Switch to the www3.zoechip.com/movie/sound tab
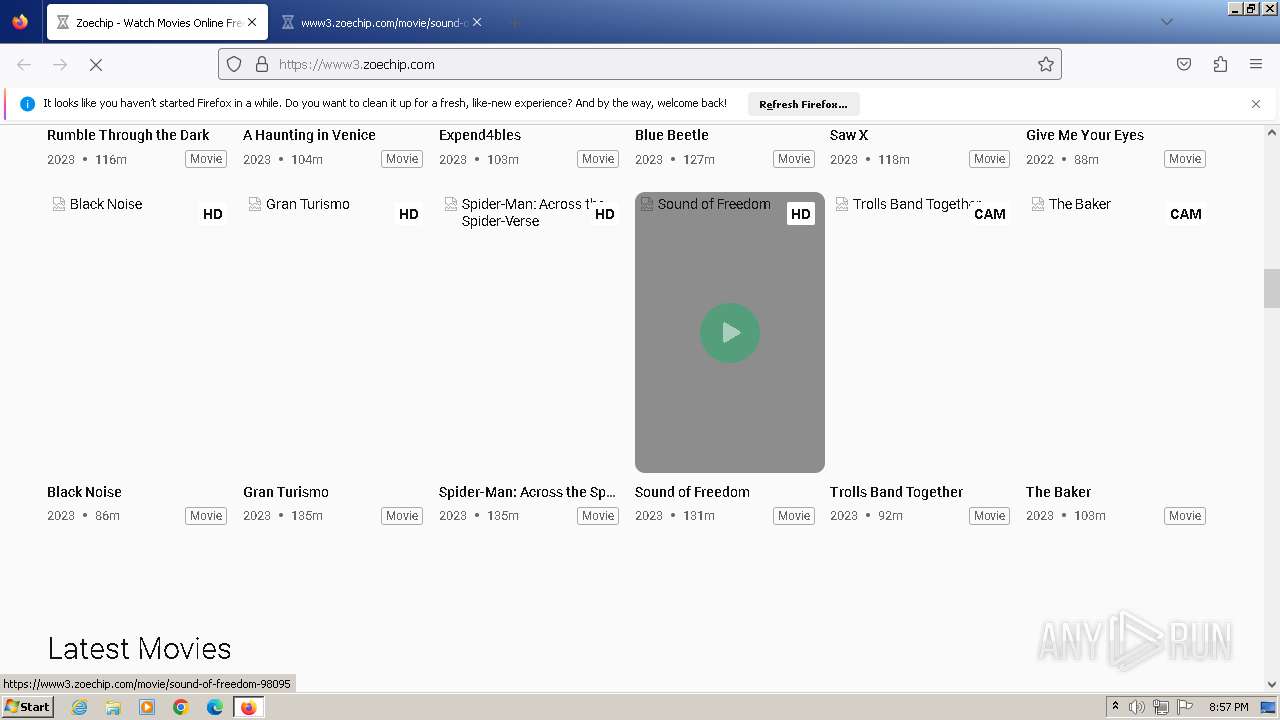This screenshot has height=720, width=1280. pos(380,22)
